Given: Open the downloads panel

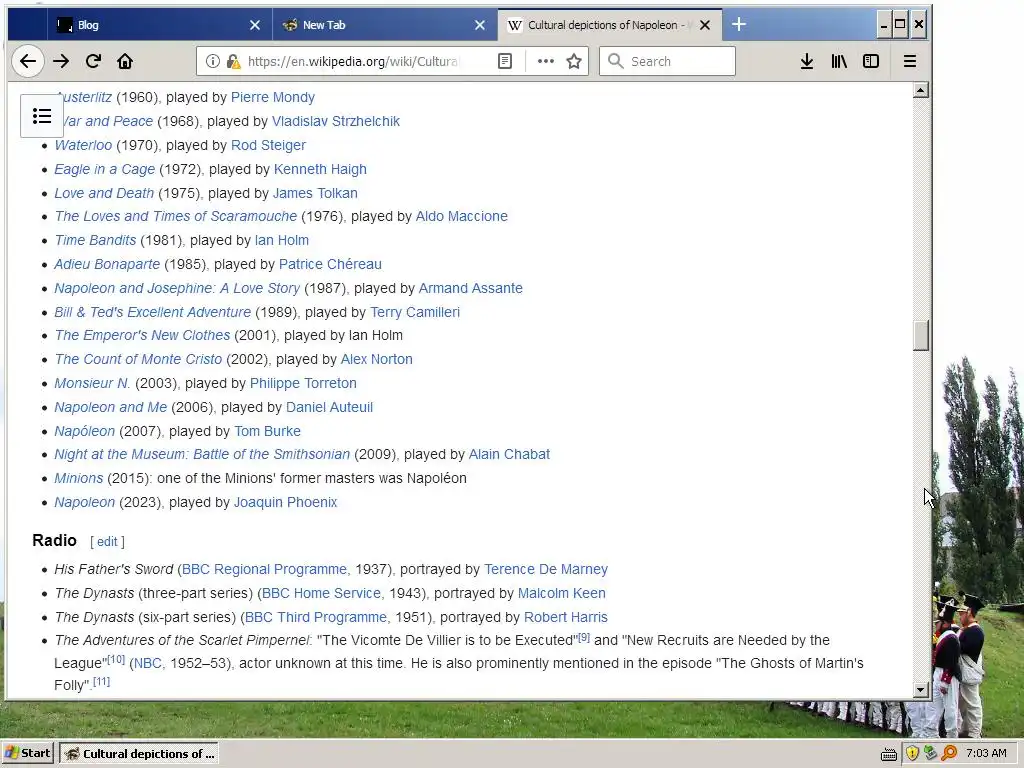Looking at the screenshot, I should (807, 61).
